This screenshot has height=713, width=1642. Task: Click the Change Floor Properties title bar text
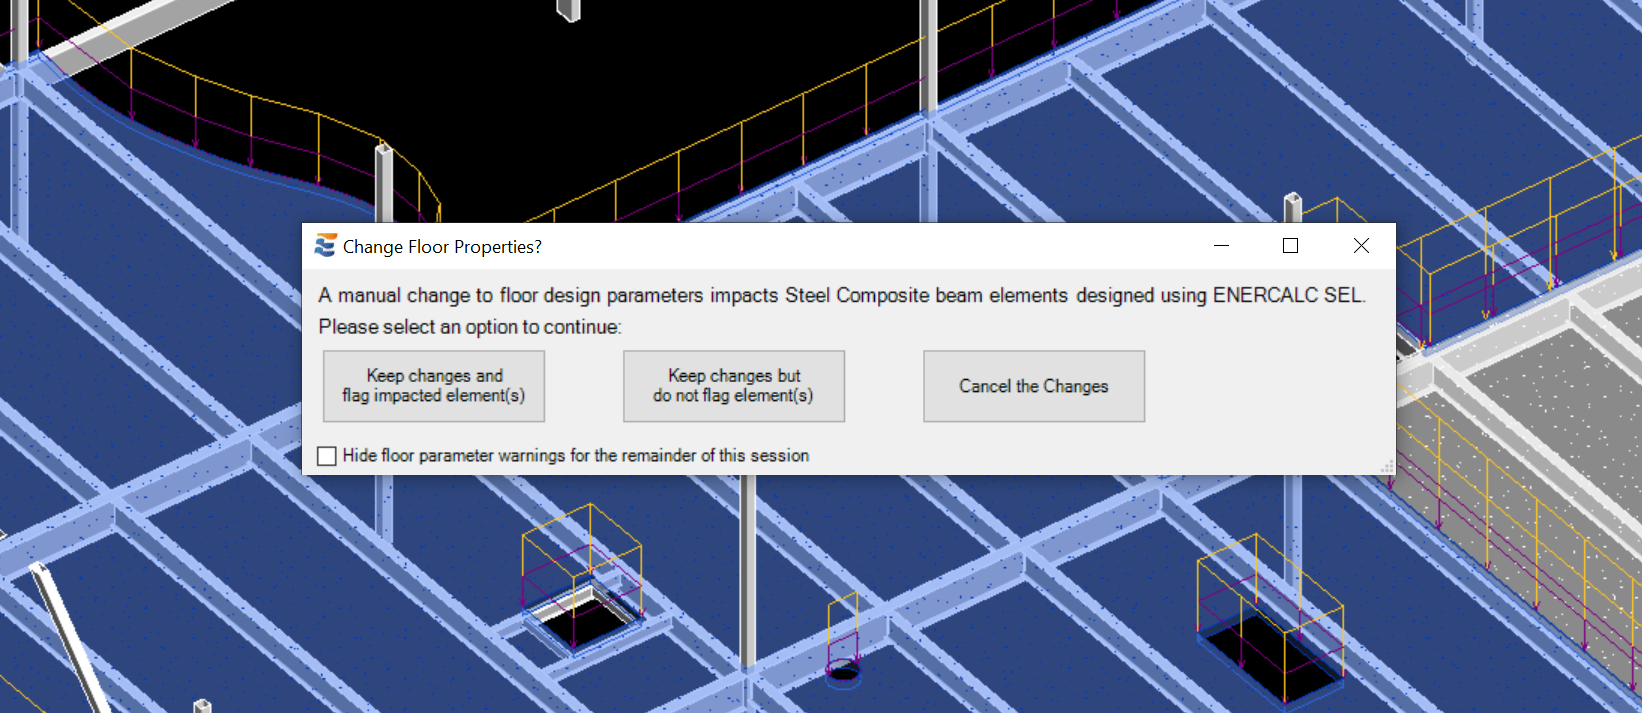[x=442, y=247]
